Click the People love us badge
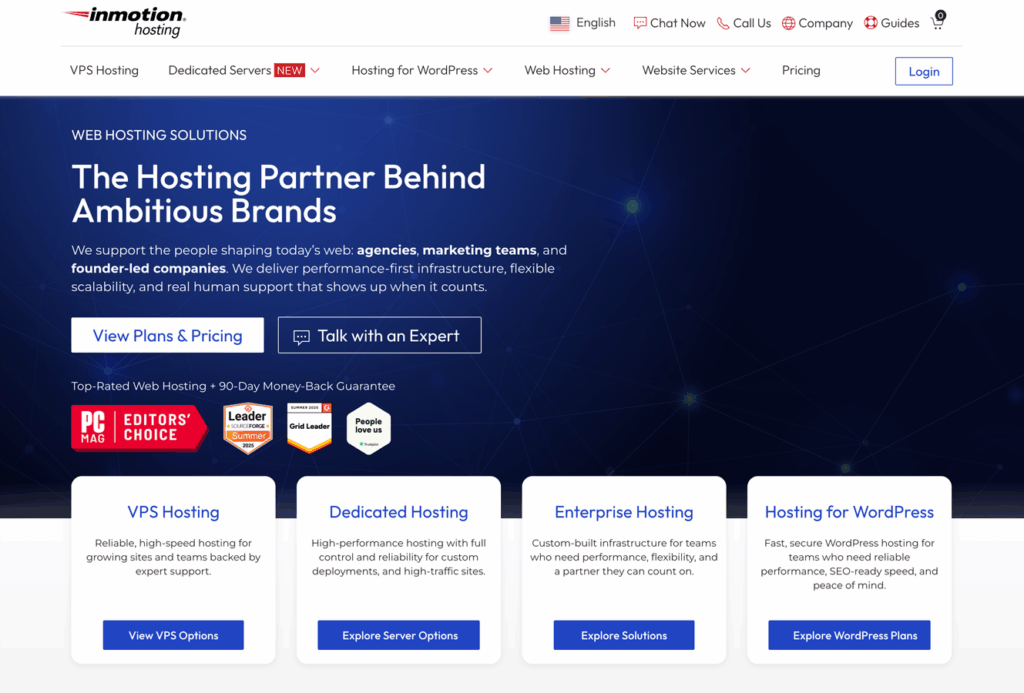The height and width of the screenshot is (693, 1024). [368, 428]
